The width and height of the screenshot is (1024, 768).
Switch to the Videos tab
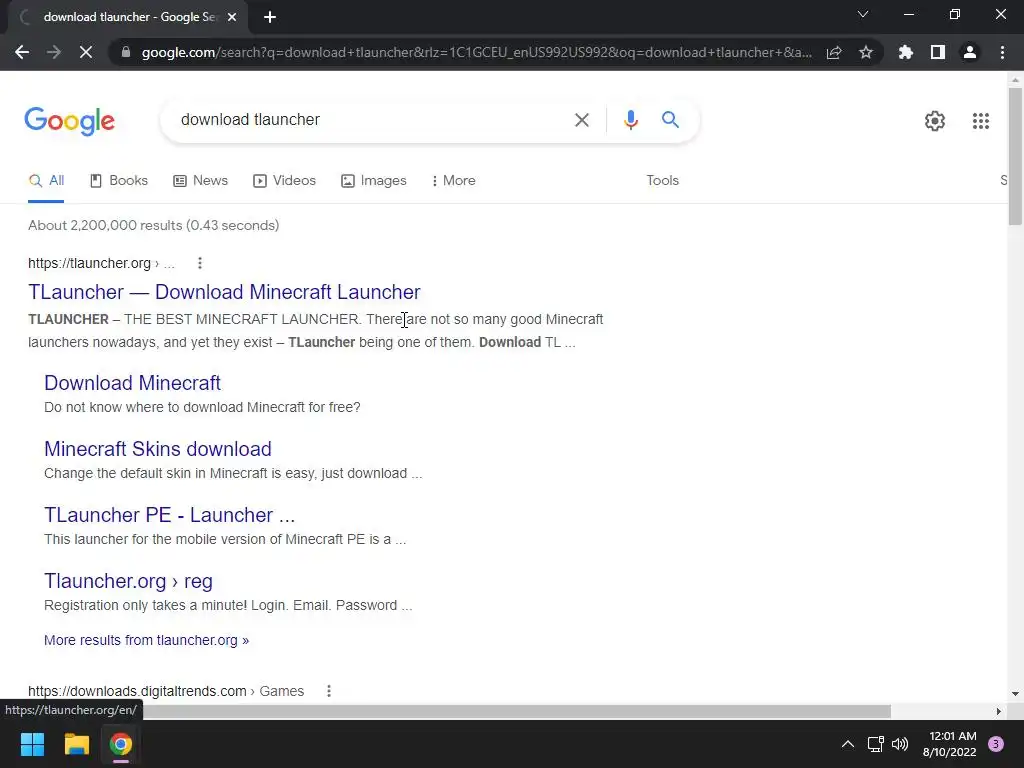pyautogui.click(x=285, y=181)
